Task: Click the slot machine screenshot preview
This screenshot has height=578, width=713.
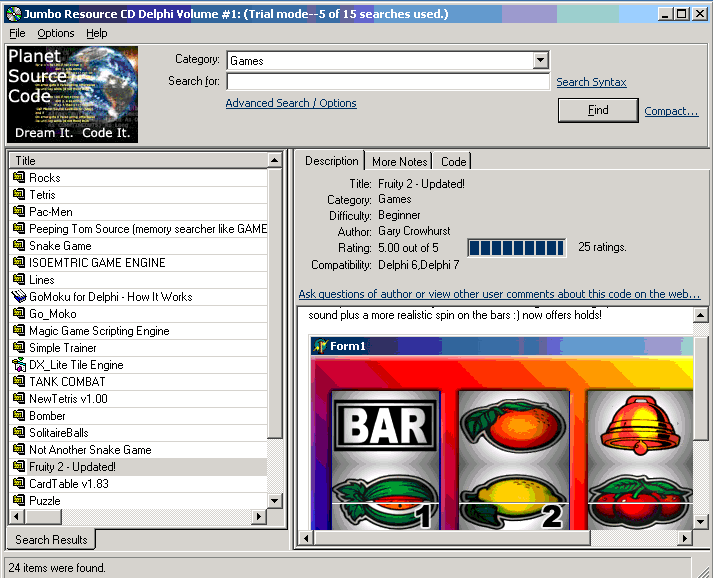Action: pos(502,433)
